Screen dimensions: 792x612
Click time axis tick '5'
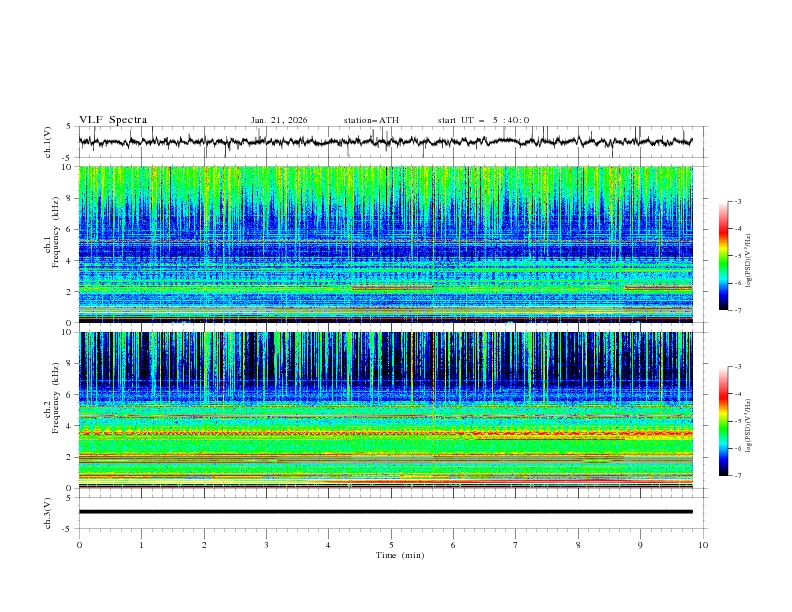[x=391, y=545]
